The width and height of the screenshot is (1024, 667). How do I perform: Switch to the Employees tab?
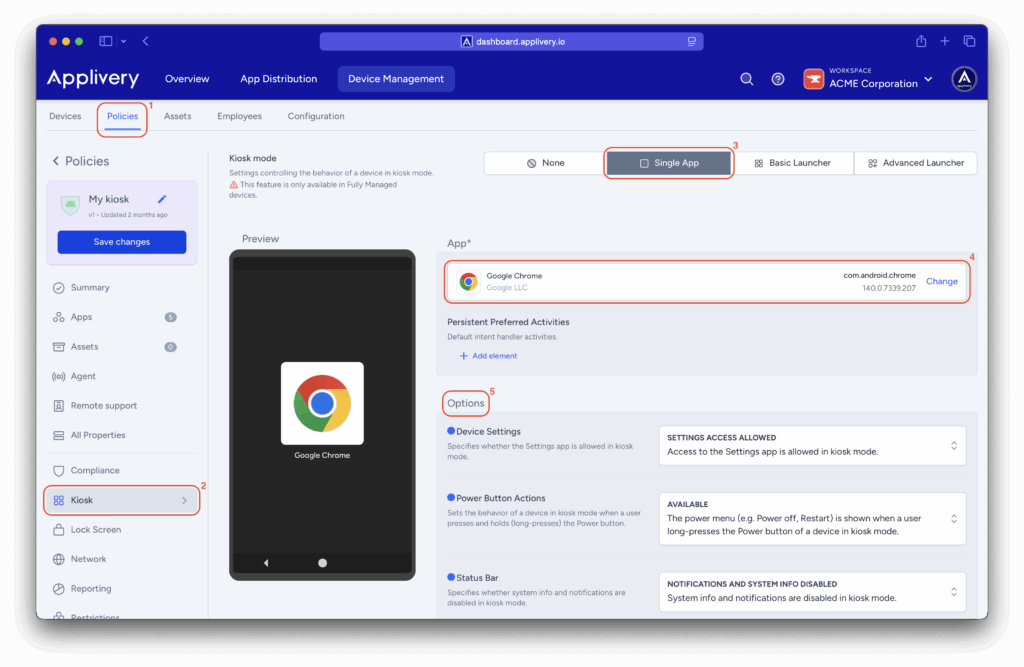tap(239, 116)
